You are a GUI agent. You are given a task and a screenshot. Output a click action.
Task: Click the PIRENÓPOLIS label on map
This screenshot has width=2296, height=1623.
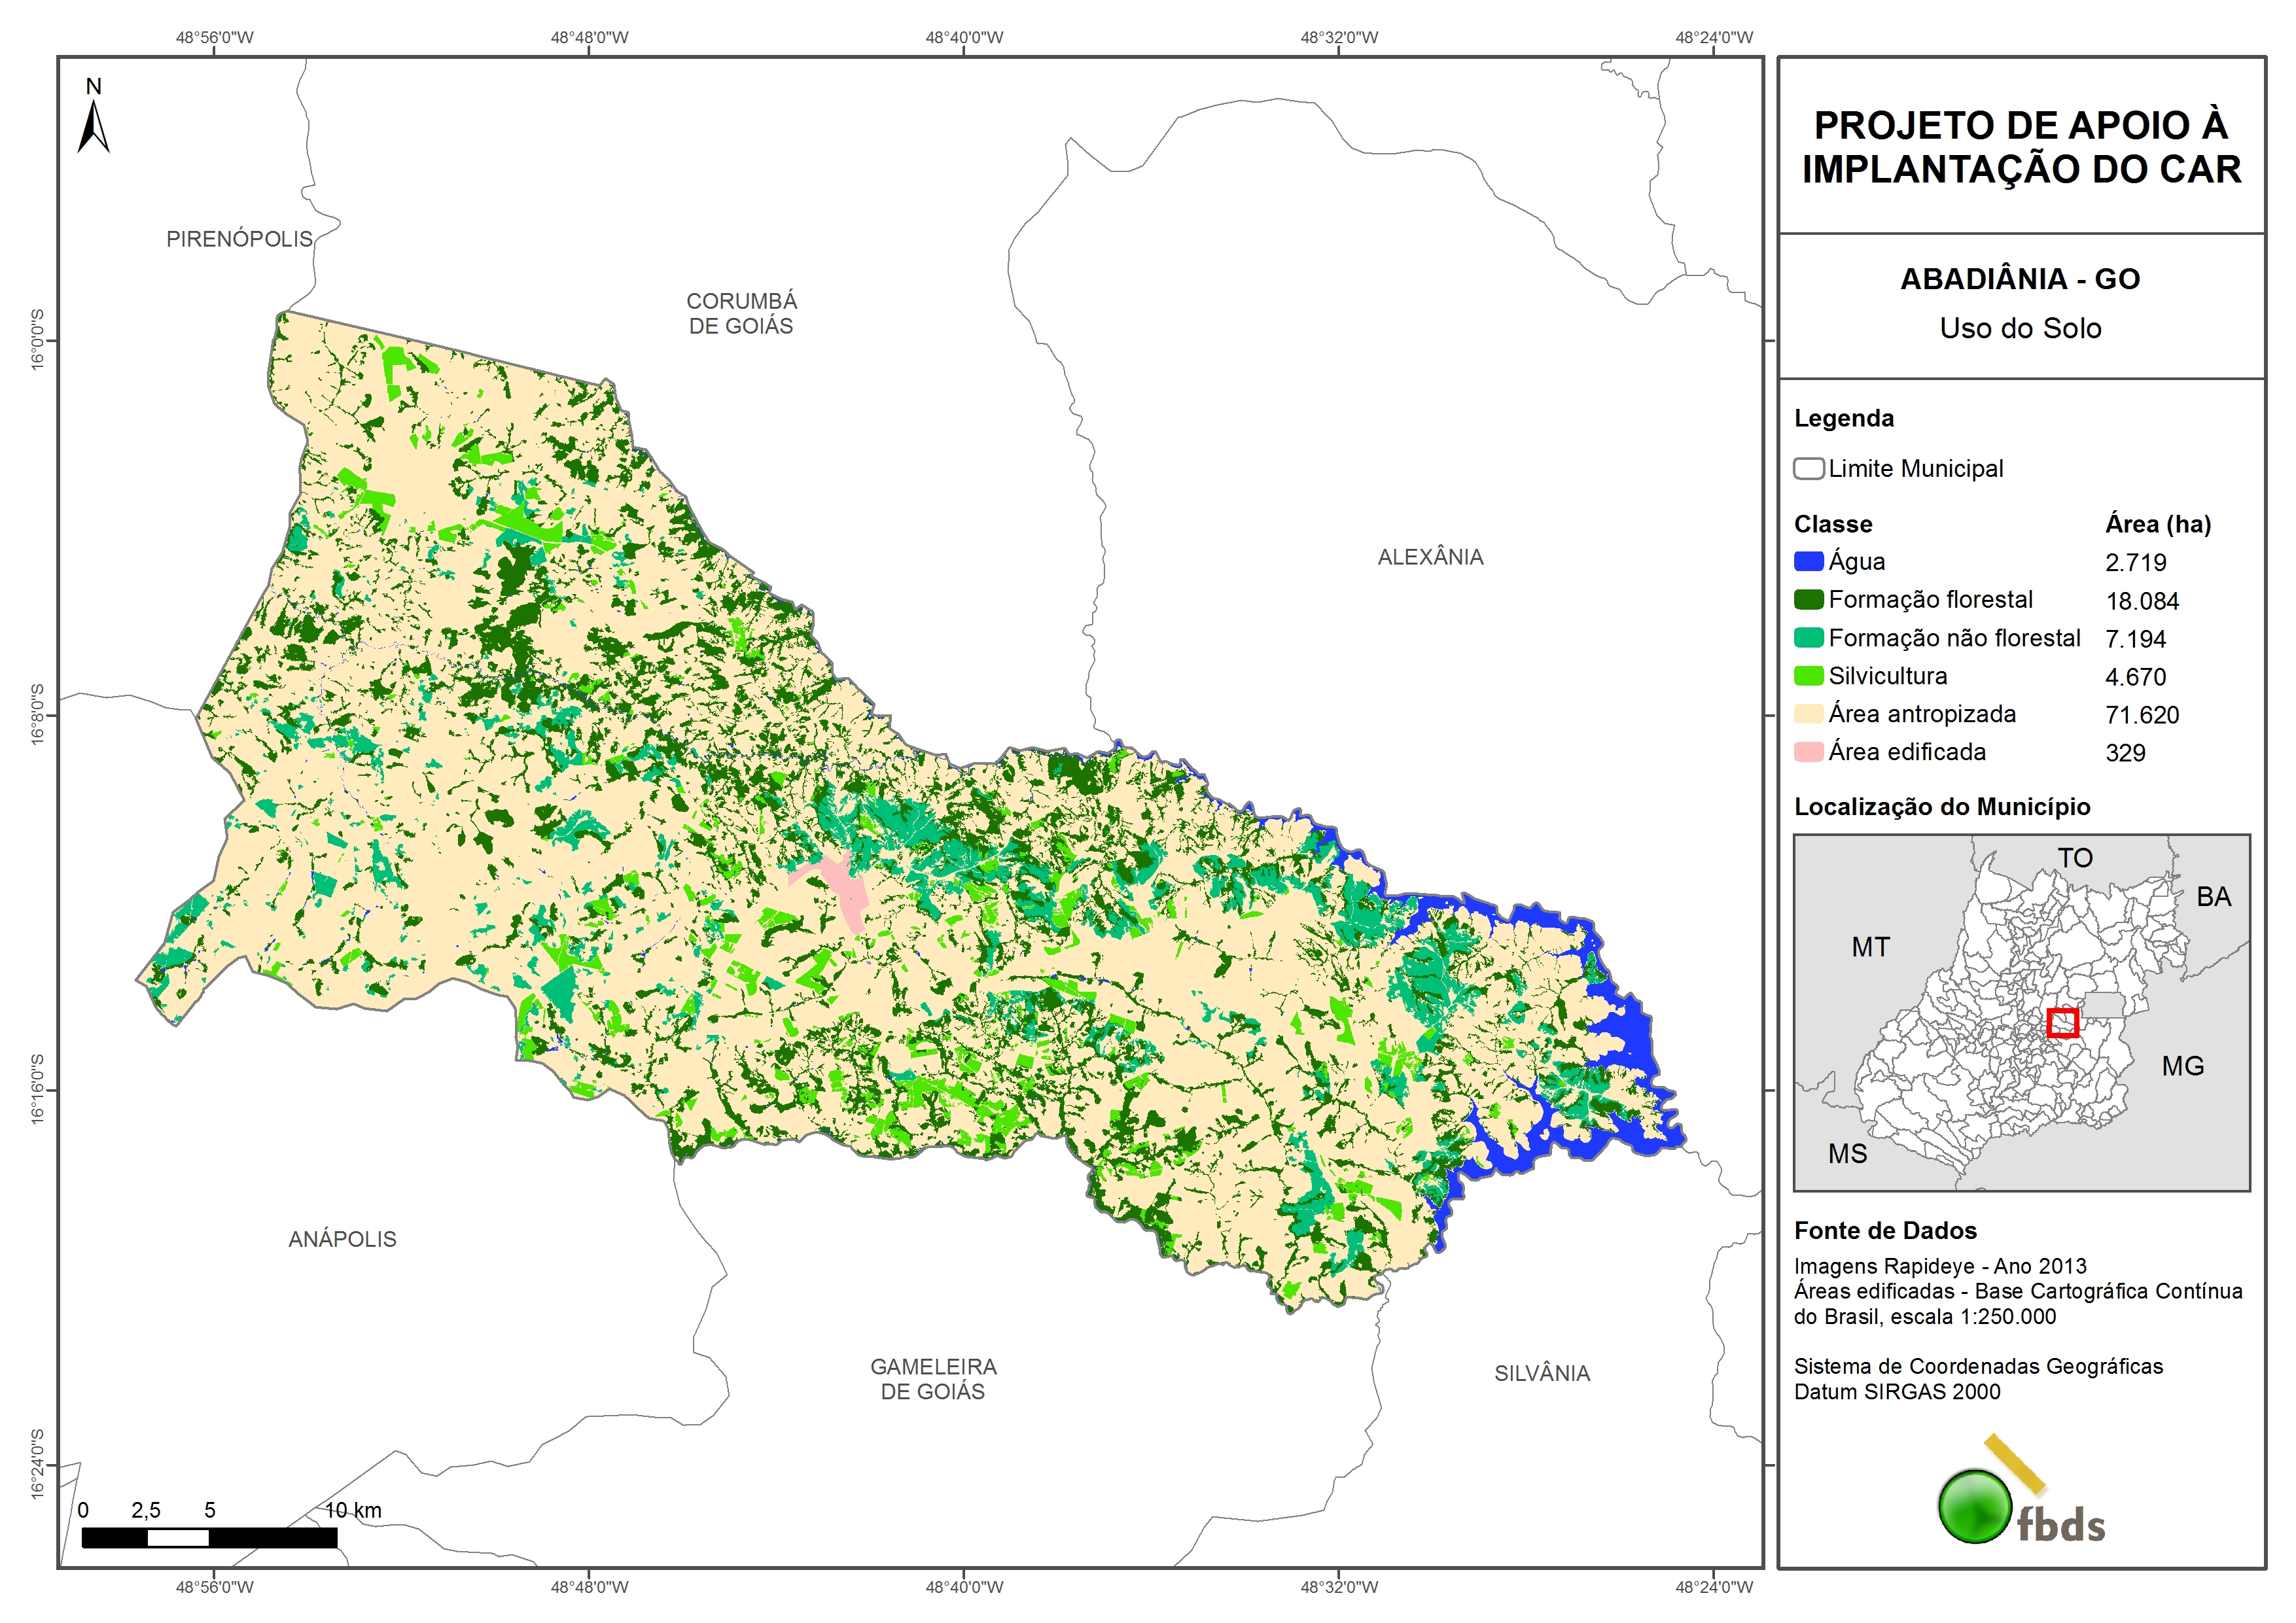point(239,239)
